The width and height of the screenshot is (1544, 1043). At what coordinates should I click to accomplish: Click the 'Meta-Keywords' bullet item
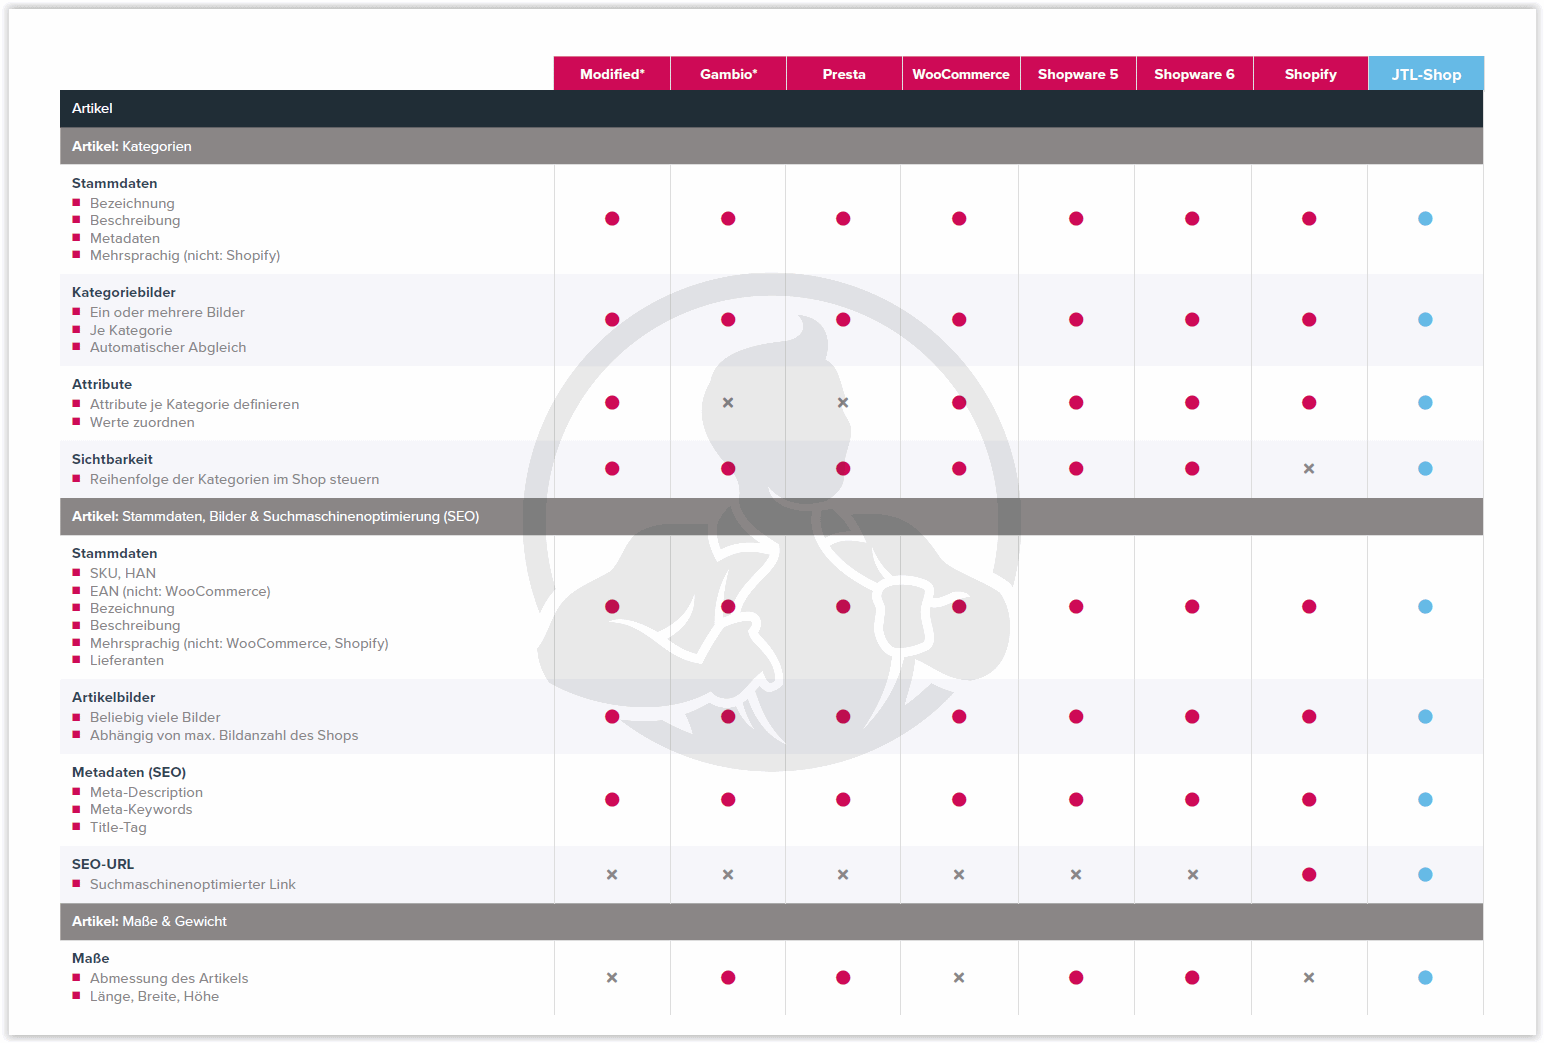(141, 810)
